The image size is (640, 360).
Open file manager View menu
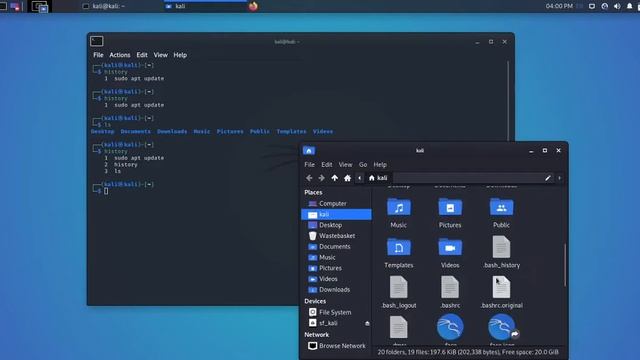point(345,164)
